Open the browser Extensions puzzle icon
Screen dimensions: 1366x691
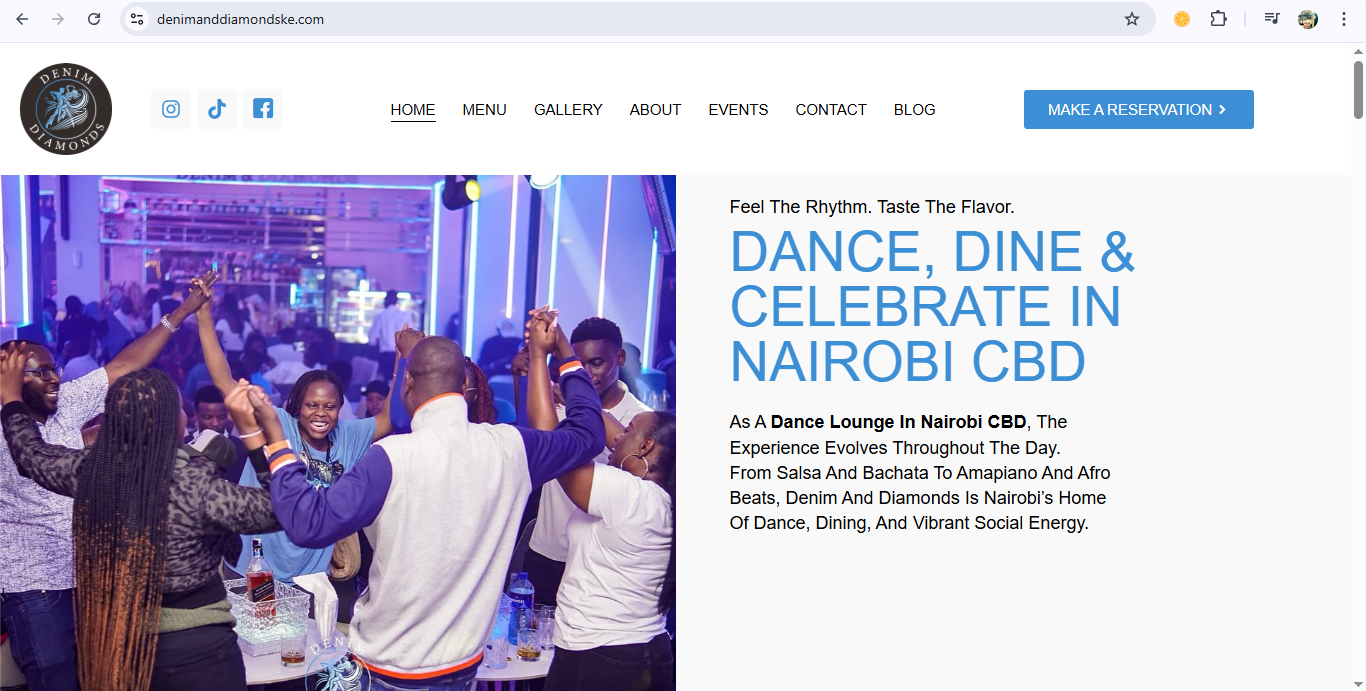pyautogui.click(x=1218, y=19)
